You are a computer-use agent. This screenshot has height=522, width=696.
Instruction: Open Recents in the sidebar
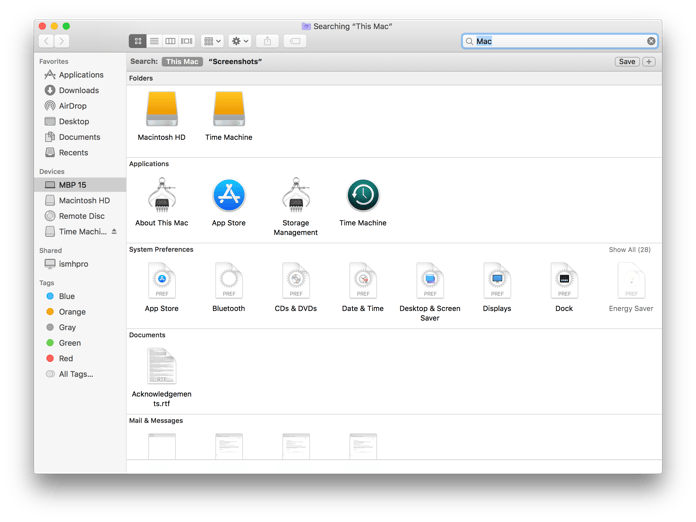coord(80,152)
